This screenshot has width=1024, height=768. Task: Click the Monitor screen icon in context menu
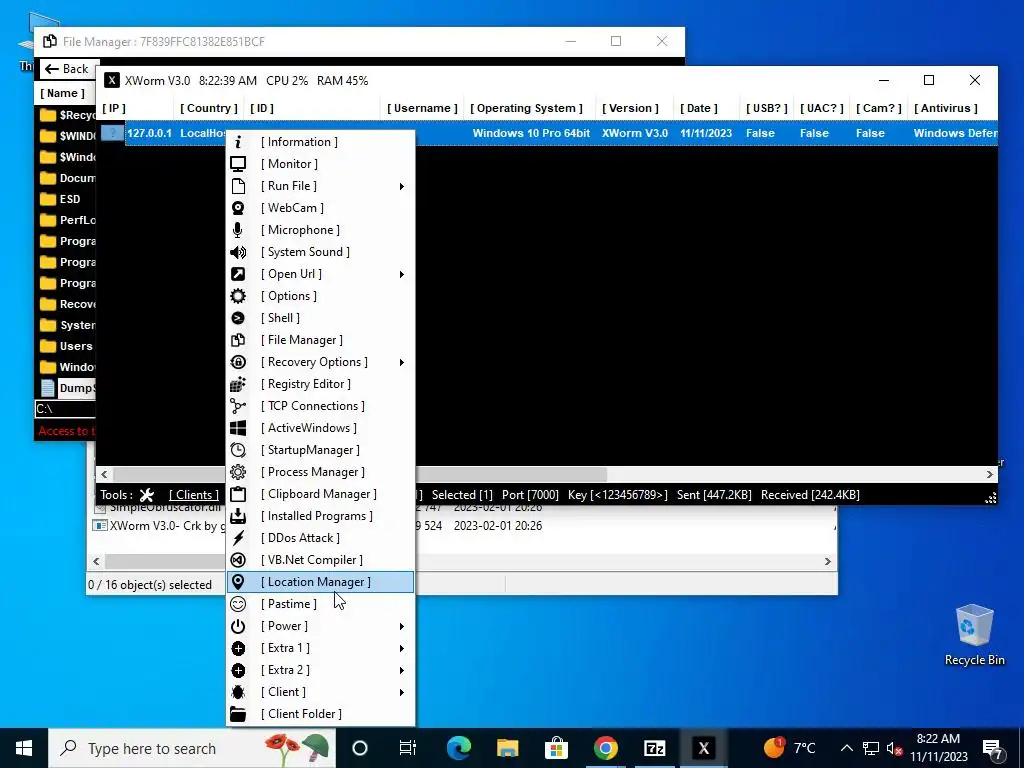(x=238, y=164)
